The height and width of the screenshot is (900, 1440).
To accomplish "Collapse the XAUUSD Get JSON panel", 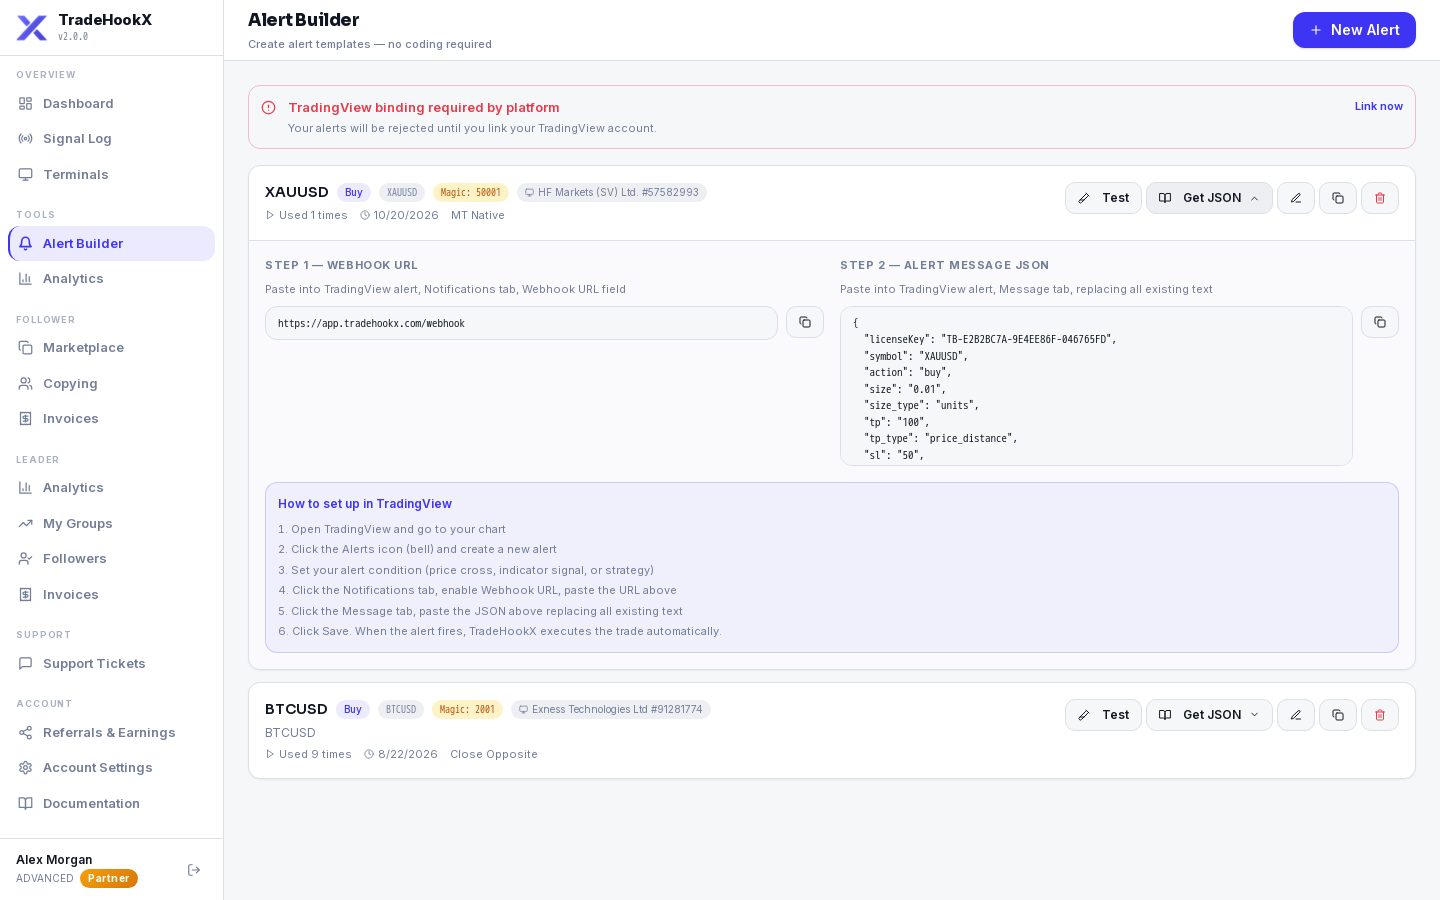I will pos(1209,198).
